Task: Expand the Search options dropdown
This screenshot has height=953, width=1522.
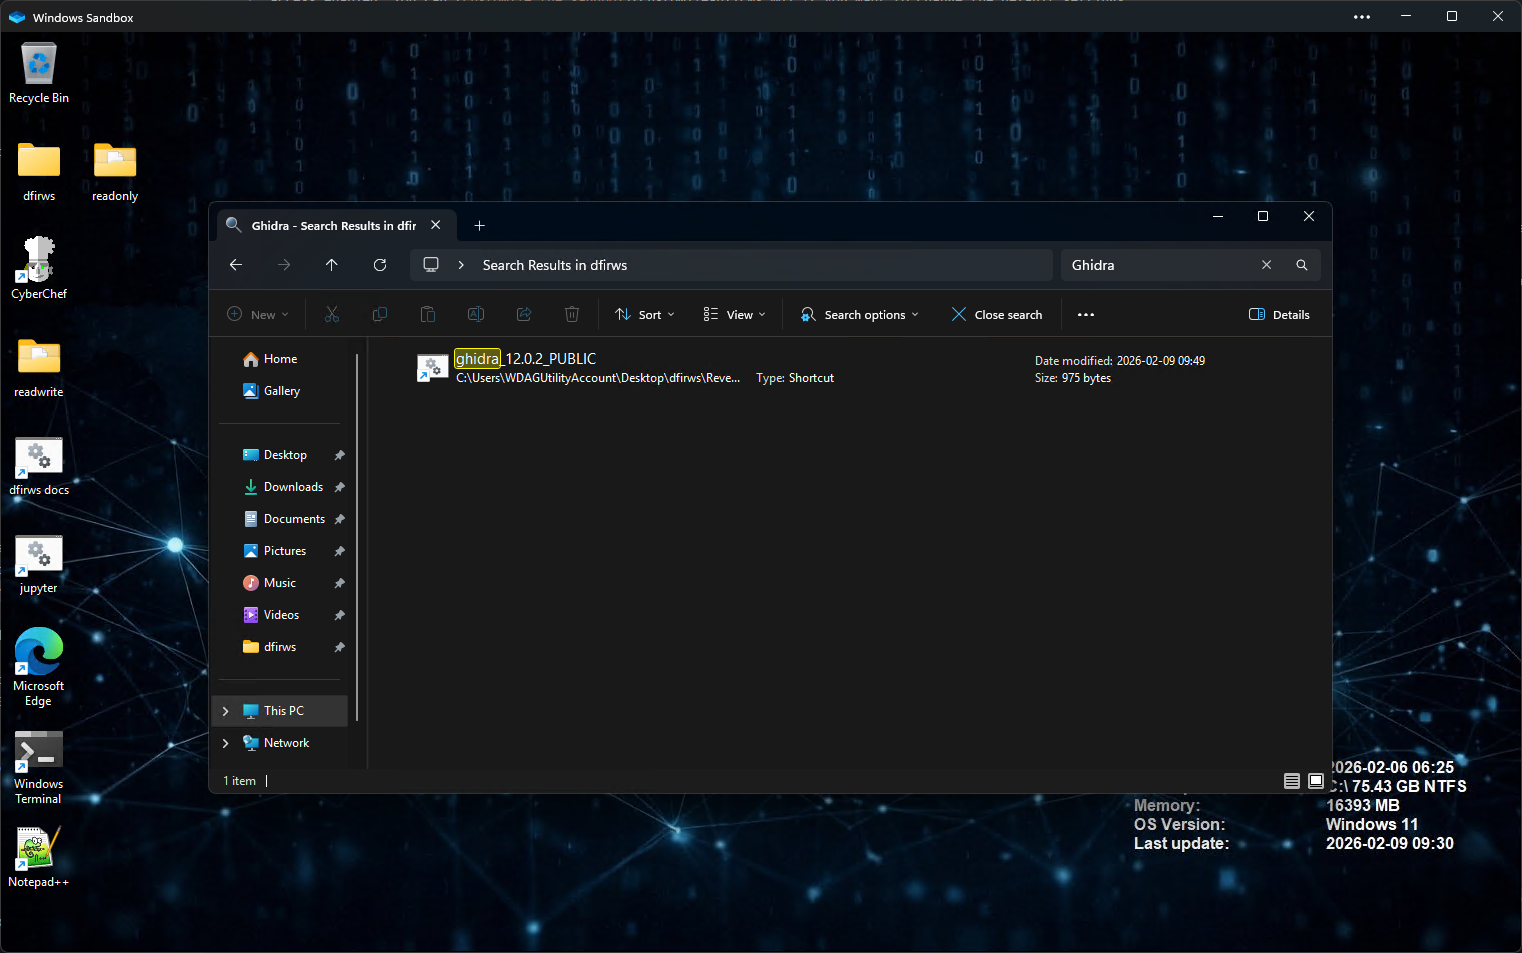Action: (859, 315)
